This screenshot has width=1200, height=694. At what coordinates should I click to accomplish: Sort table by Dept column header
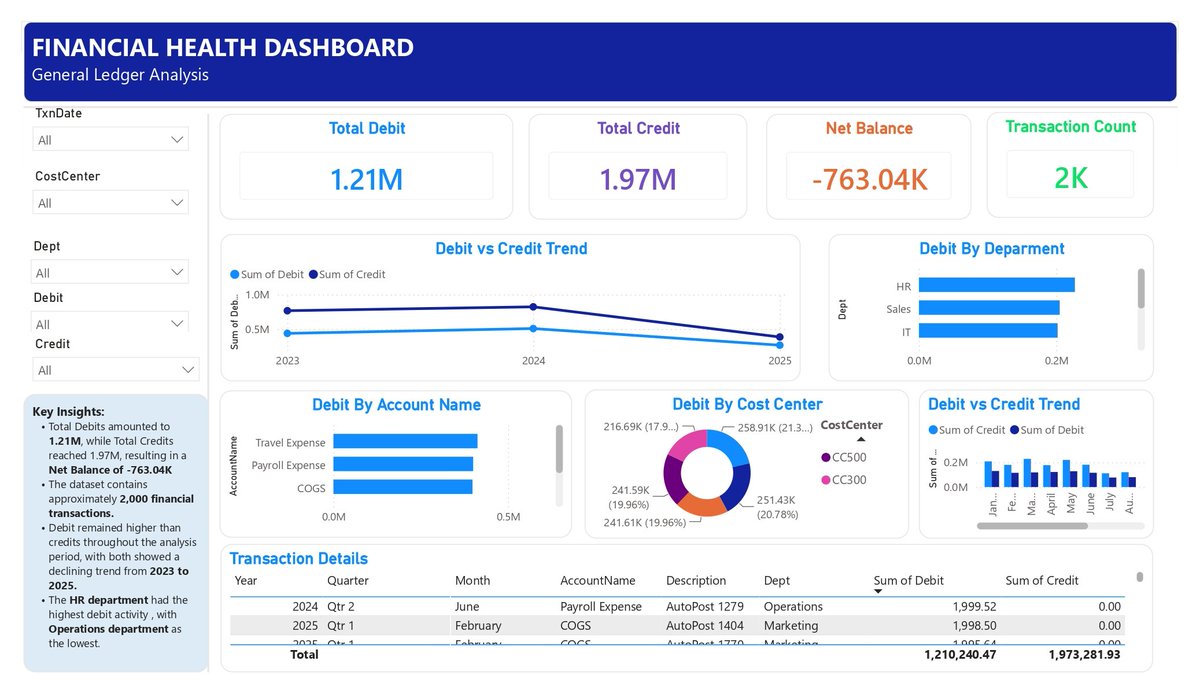(776, 580)
